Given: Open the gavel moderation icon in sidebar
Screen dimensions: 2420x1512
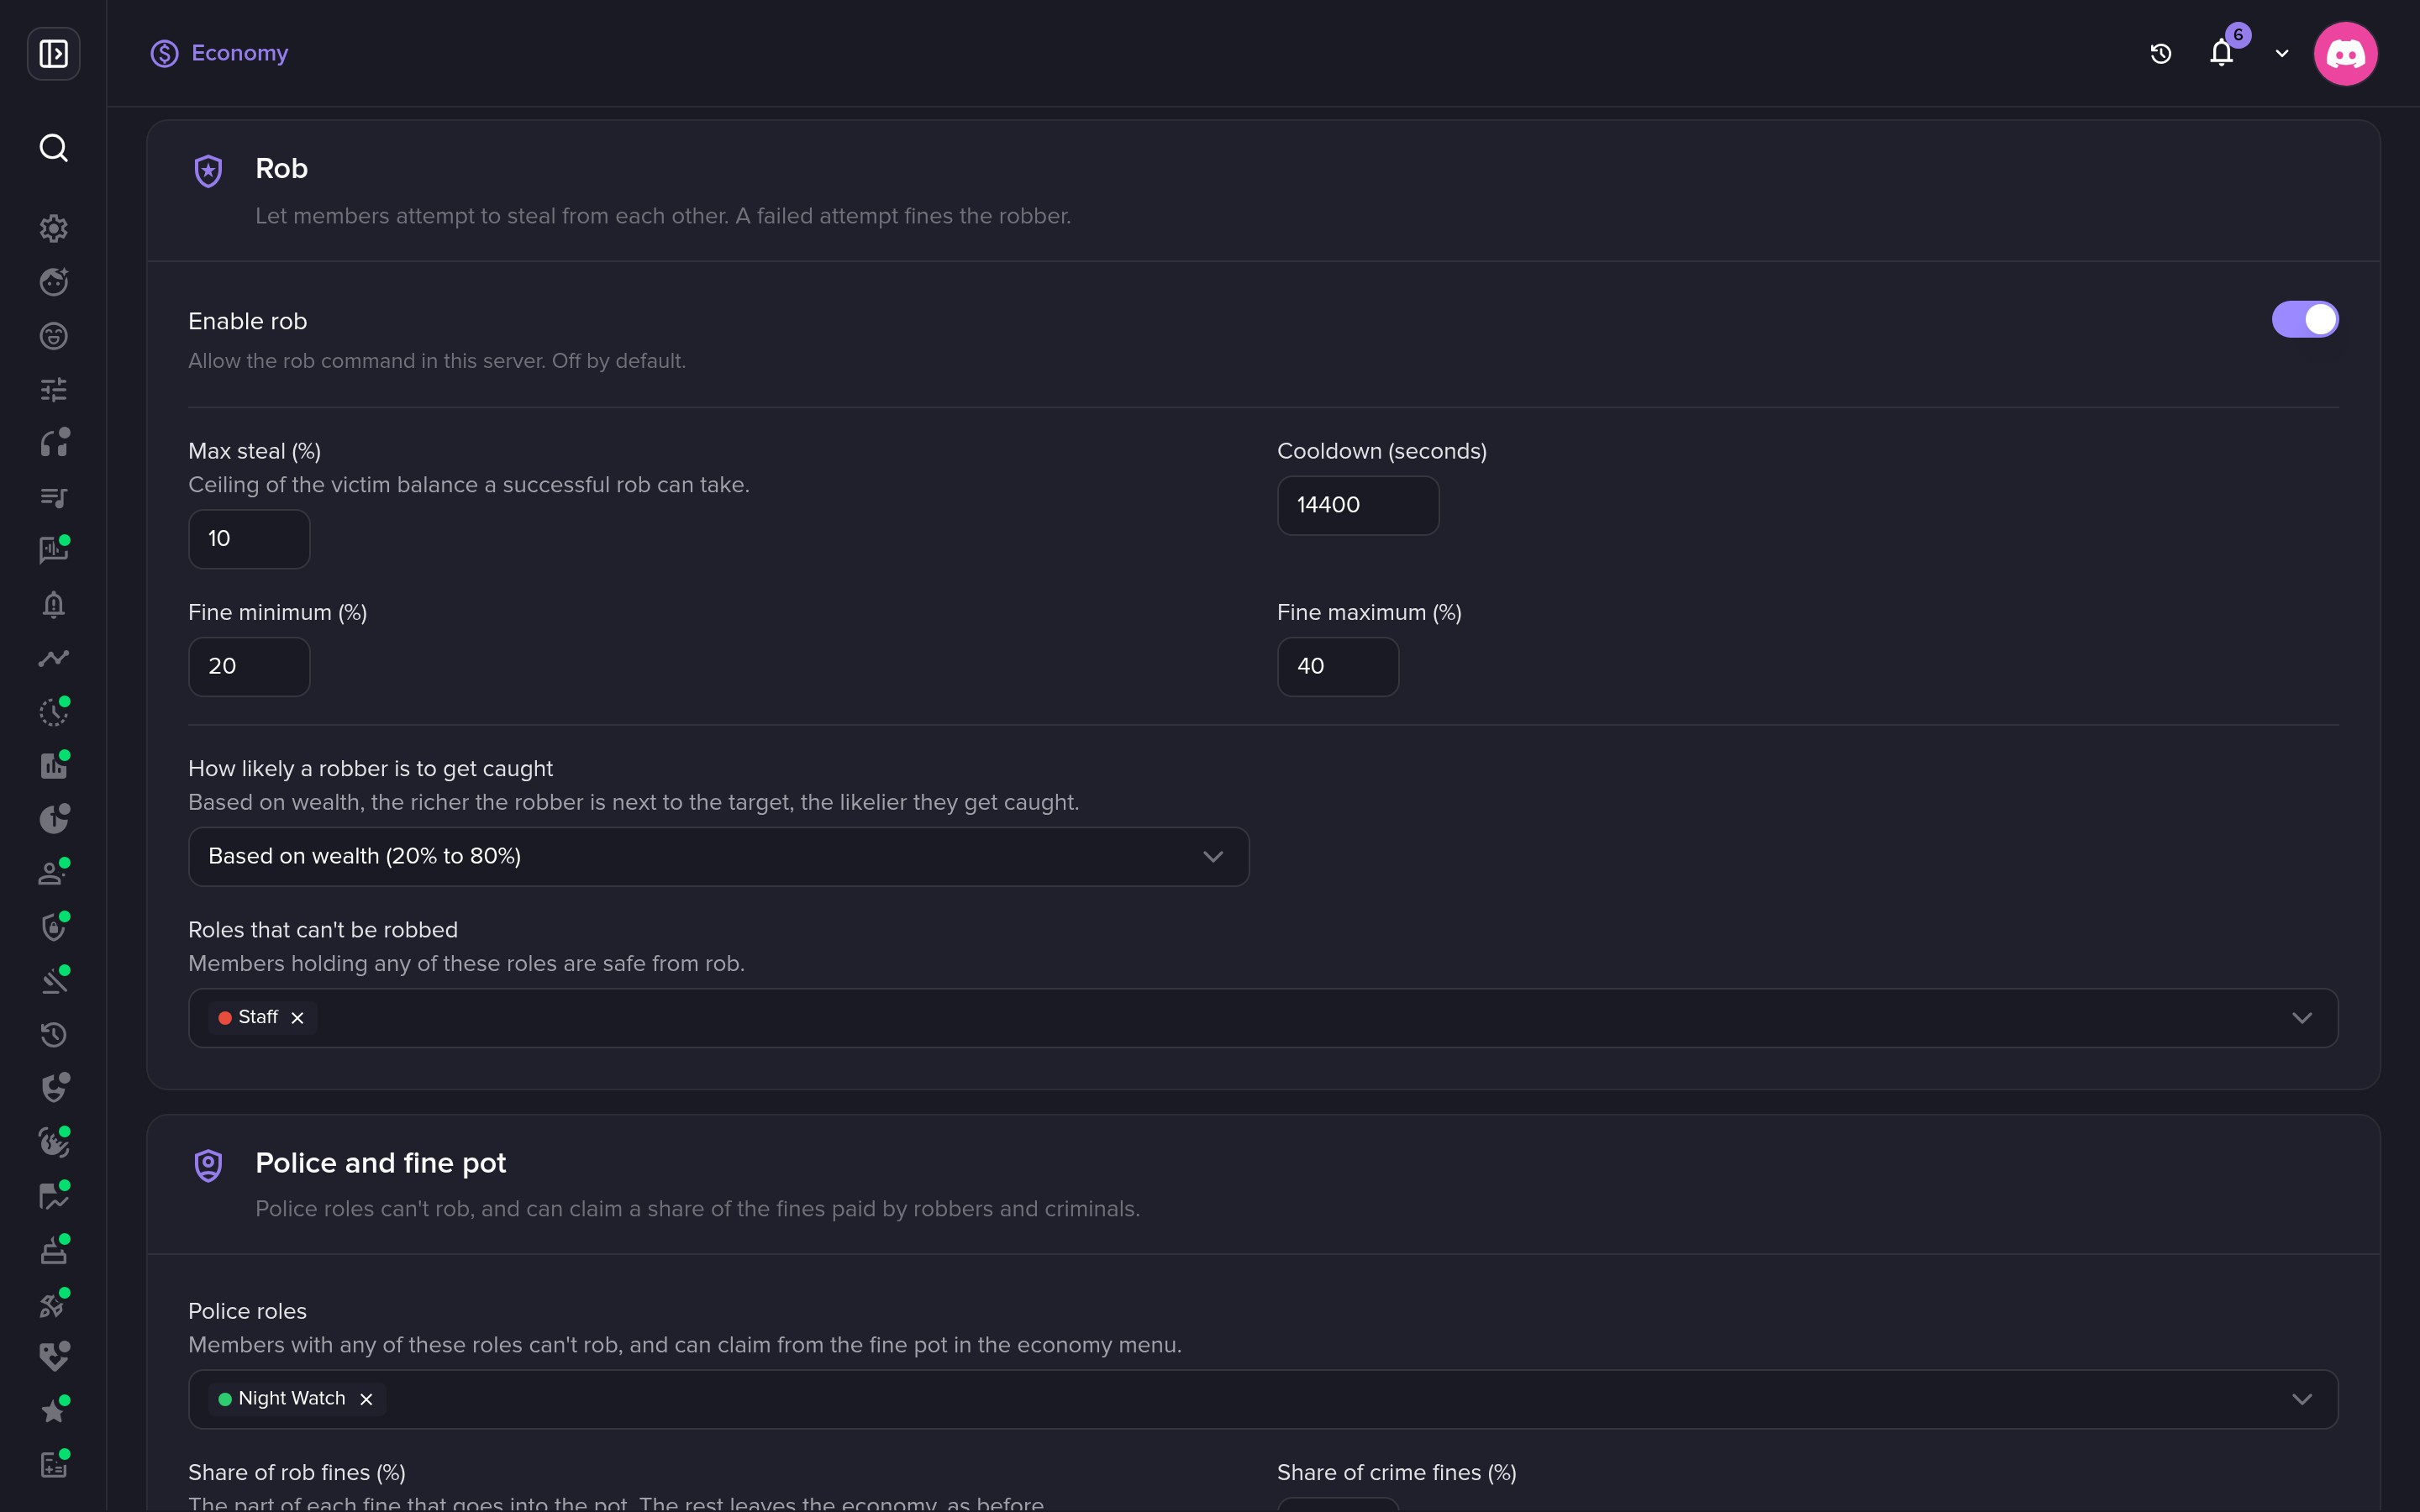Looking at the screenshot, I should click(53, 981).
